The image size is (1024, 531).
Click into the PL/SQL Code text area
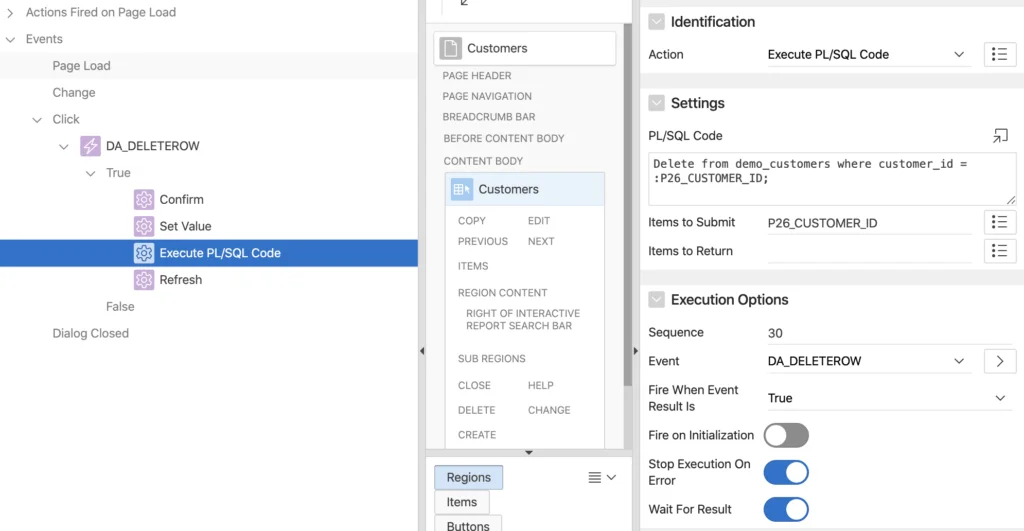tap(832, 179)
